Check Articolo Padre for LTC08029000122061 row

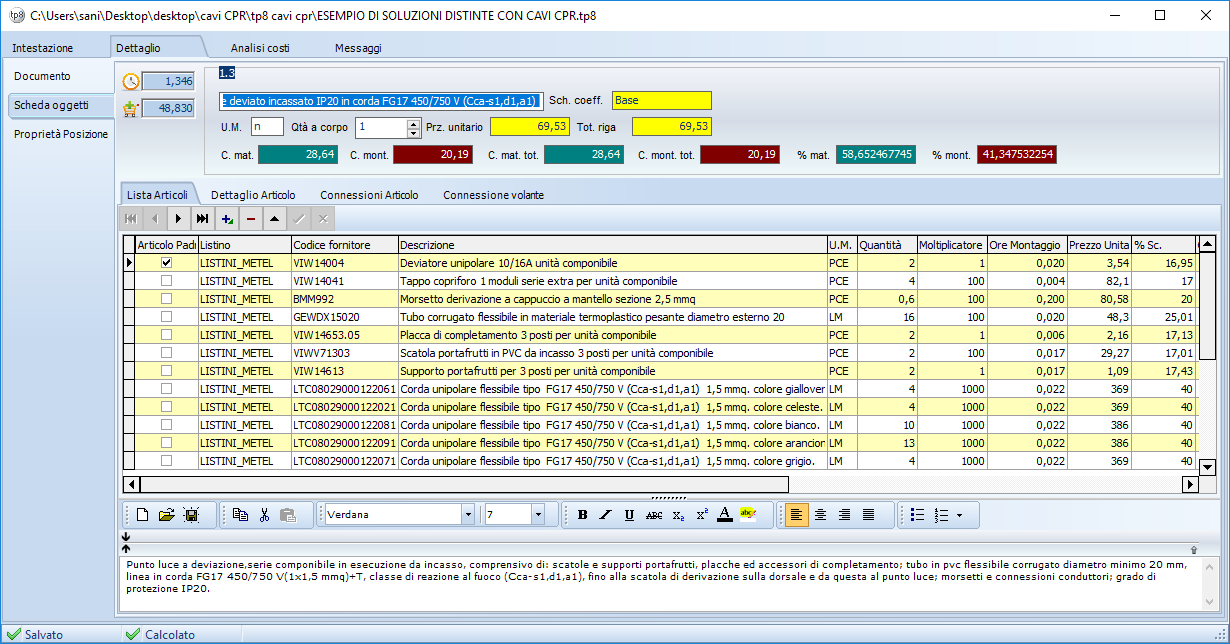[x=166, y=389]
